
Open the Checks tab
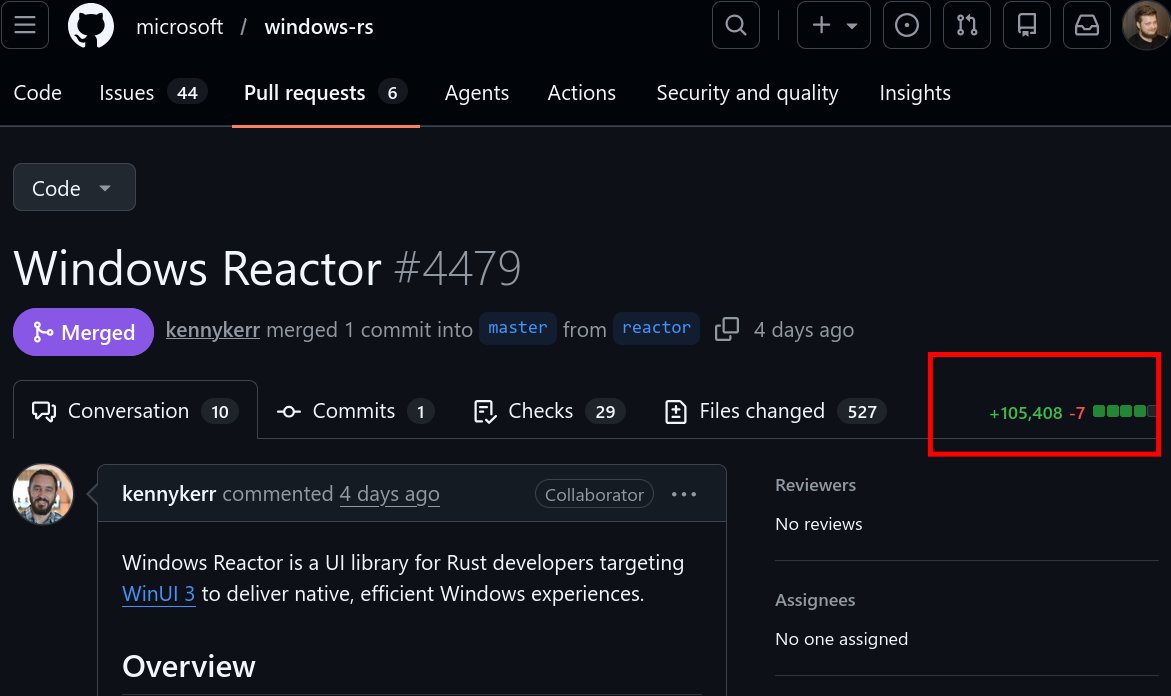(x=549, y=411)
